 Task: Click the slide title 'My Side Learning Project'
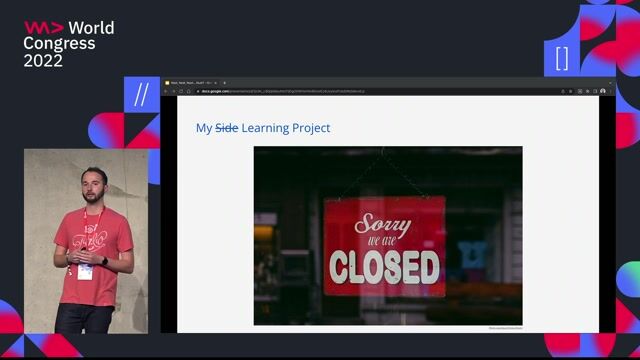(x=263, y=128)
